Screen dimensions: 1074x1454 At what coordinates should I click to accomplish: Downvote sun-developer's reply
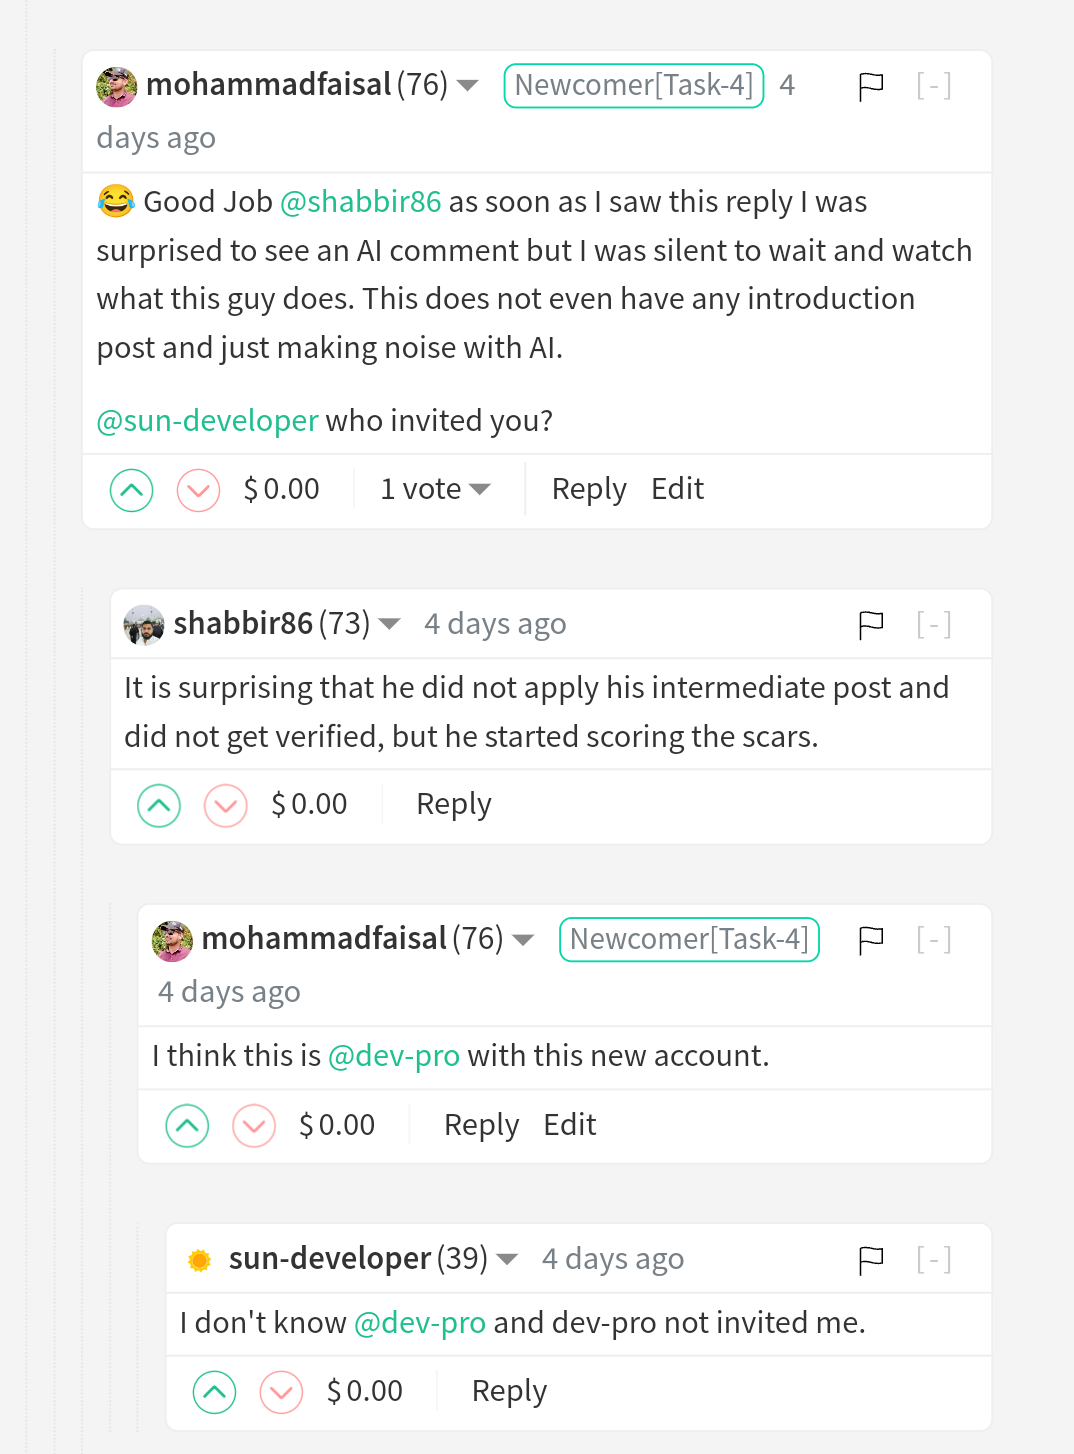coord(281,1392)
